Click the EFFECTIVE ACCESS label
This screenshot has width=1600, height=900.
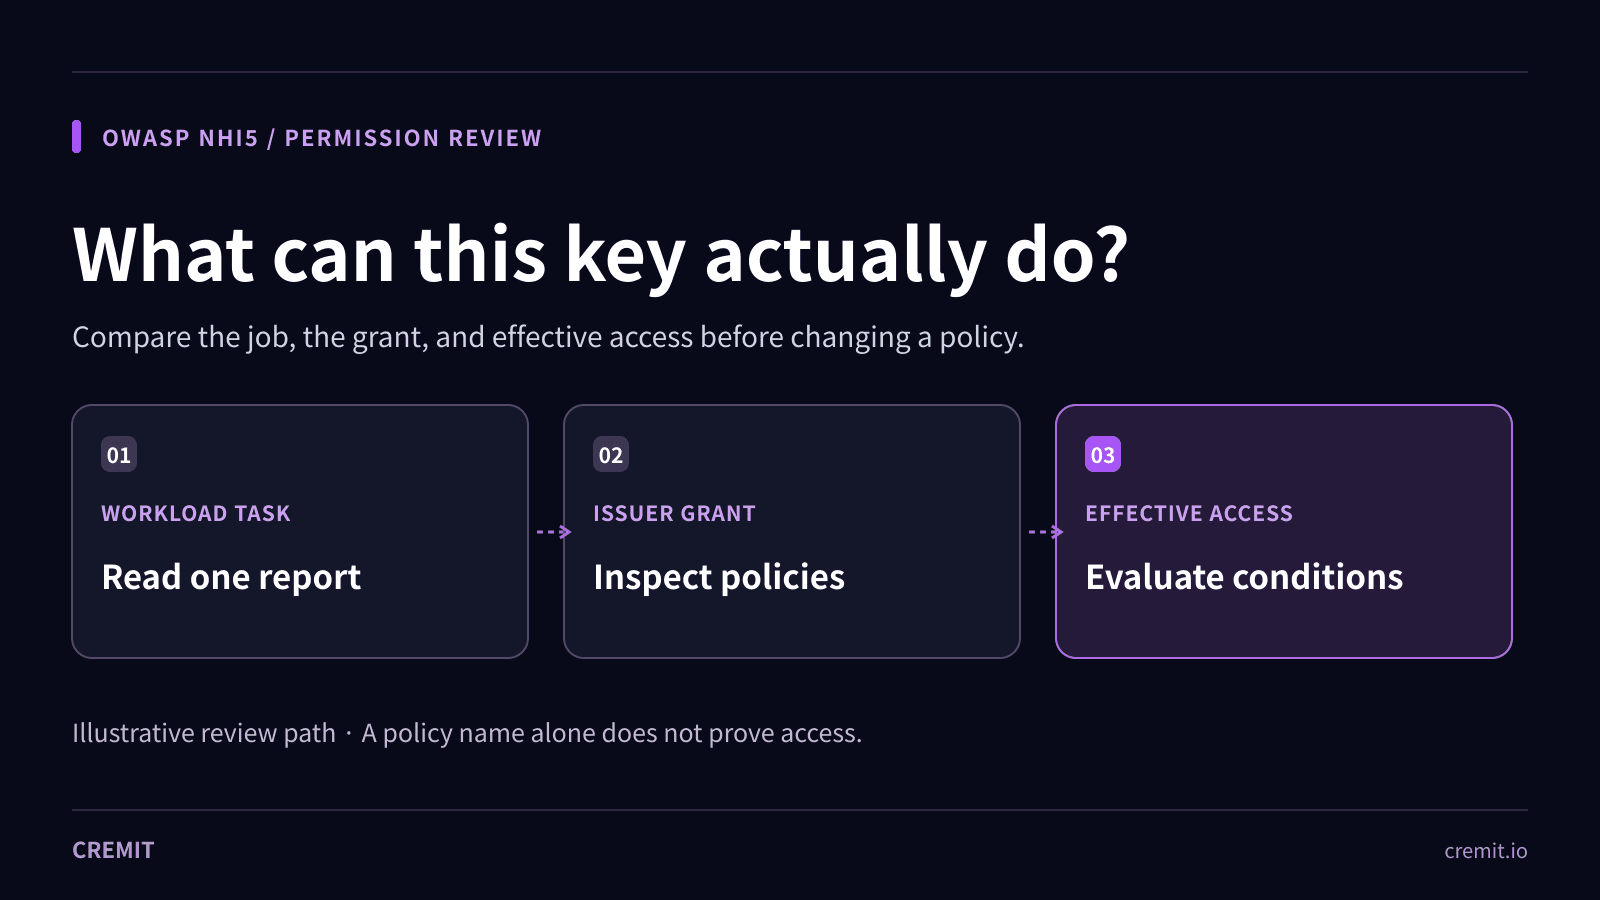click(1189, 514)
